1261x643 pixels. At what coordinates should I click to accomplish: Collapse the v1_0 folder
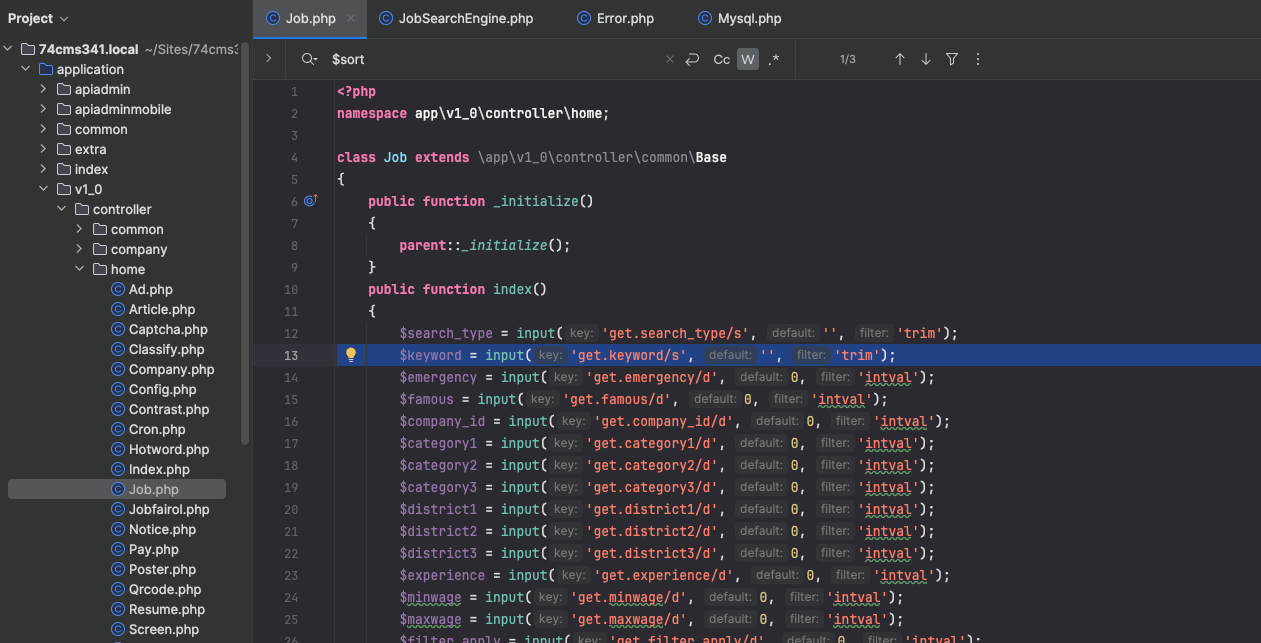[x=44, y=189]
